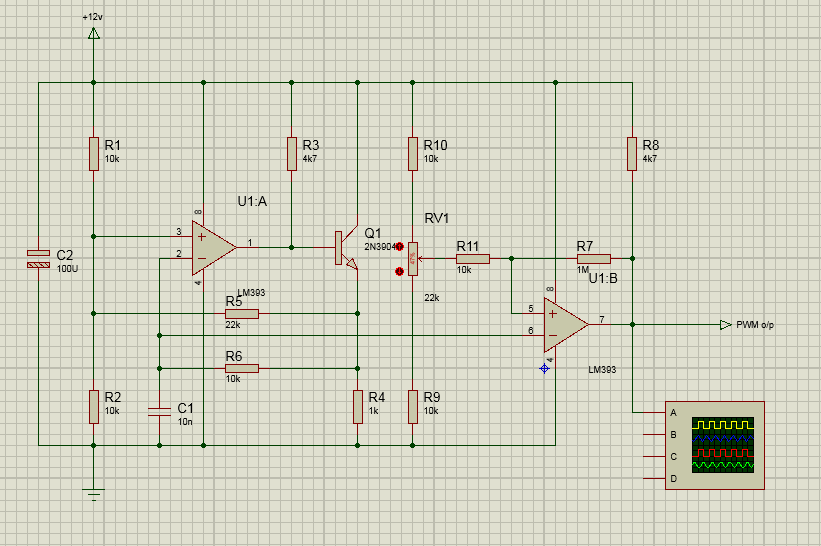Click the PWM o/p output terminal
Viewport: 821px width, 546px height.
[726, 325]
